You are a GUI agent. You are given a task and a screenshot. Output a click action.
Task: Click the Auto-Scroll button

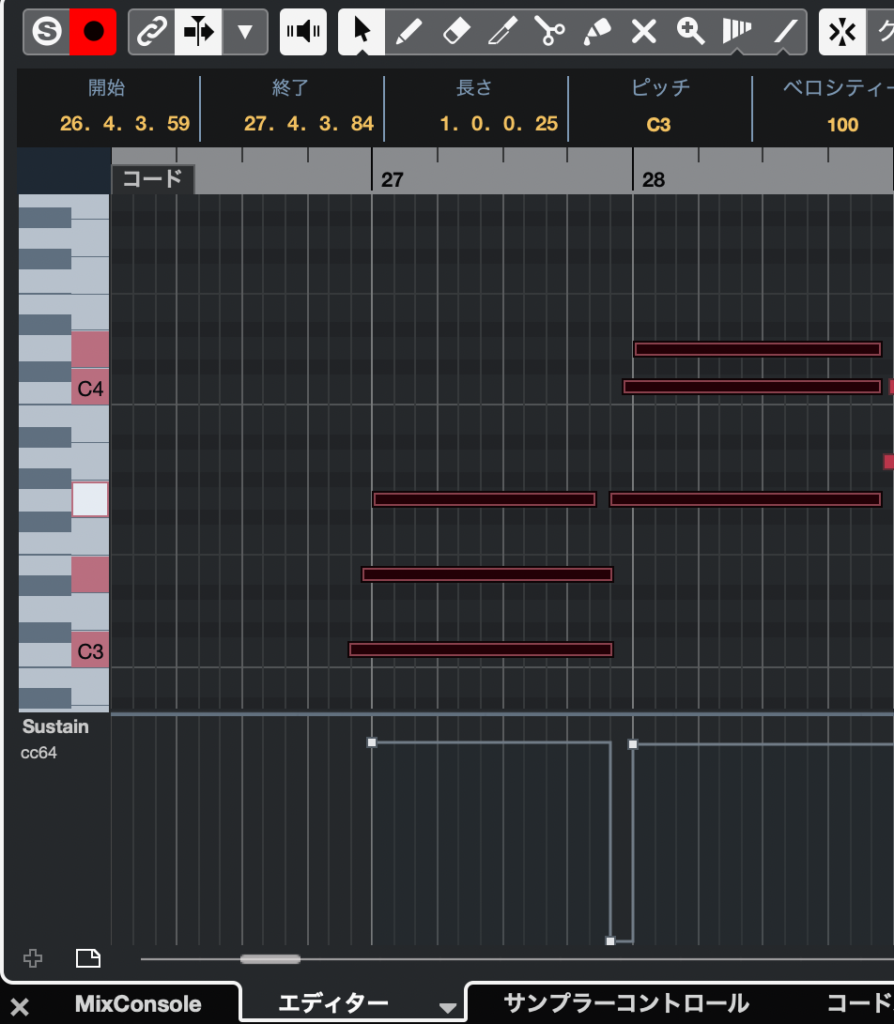coord(198,32)
